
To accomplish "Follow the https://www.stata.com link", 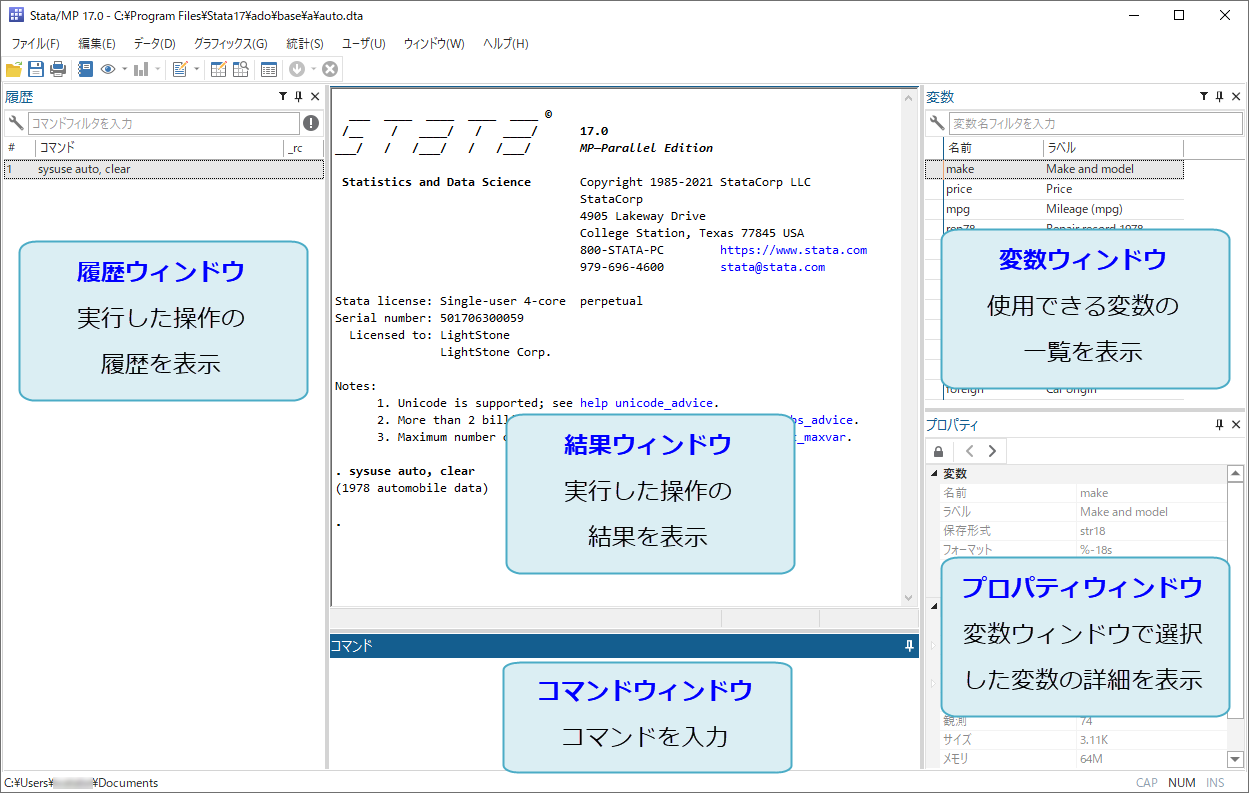I will (x=793, y=250).
